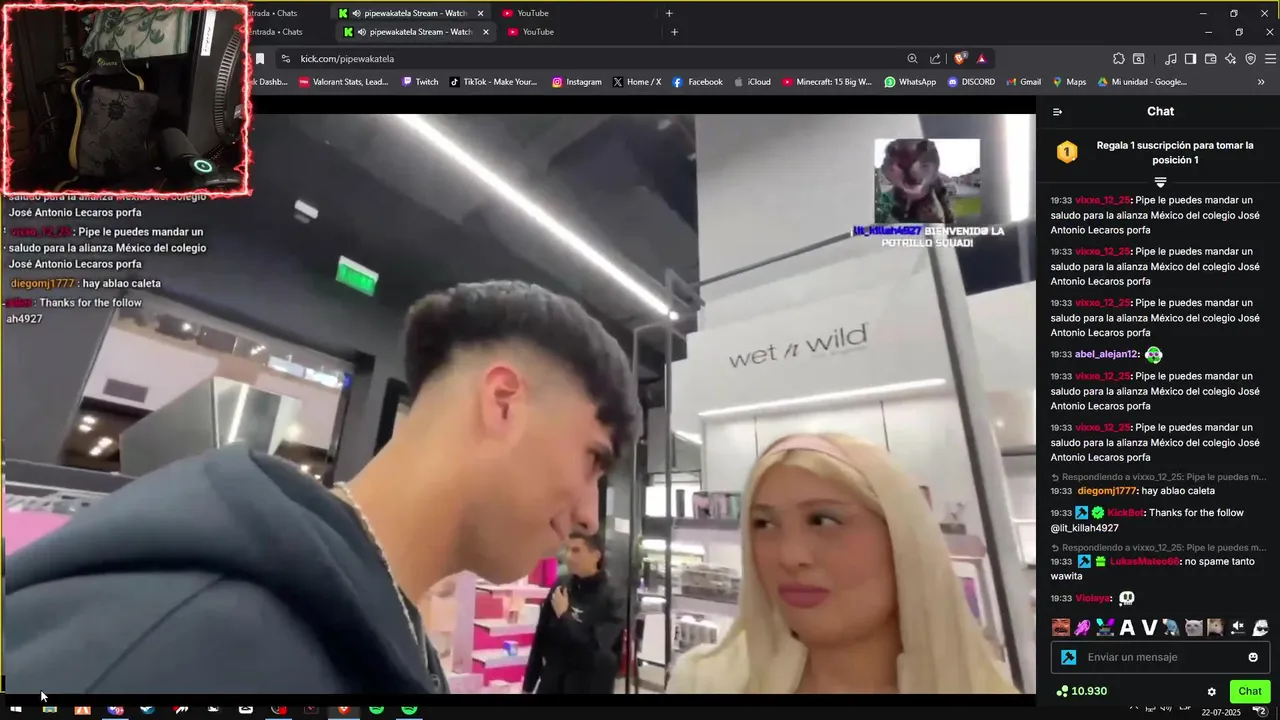Bookmark this page icon left of address bar
The width and height of the screenshot is (1280, 720).
(260, 59)
